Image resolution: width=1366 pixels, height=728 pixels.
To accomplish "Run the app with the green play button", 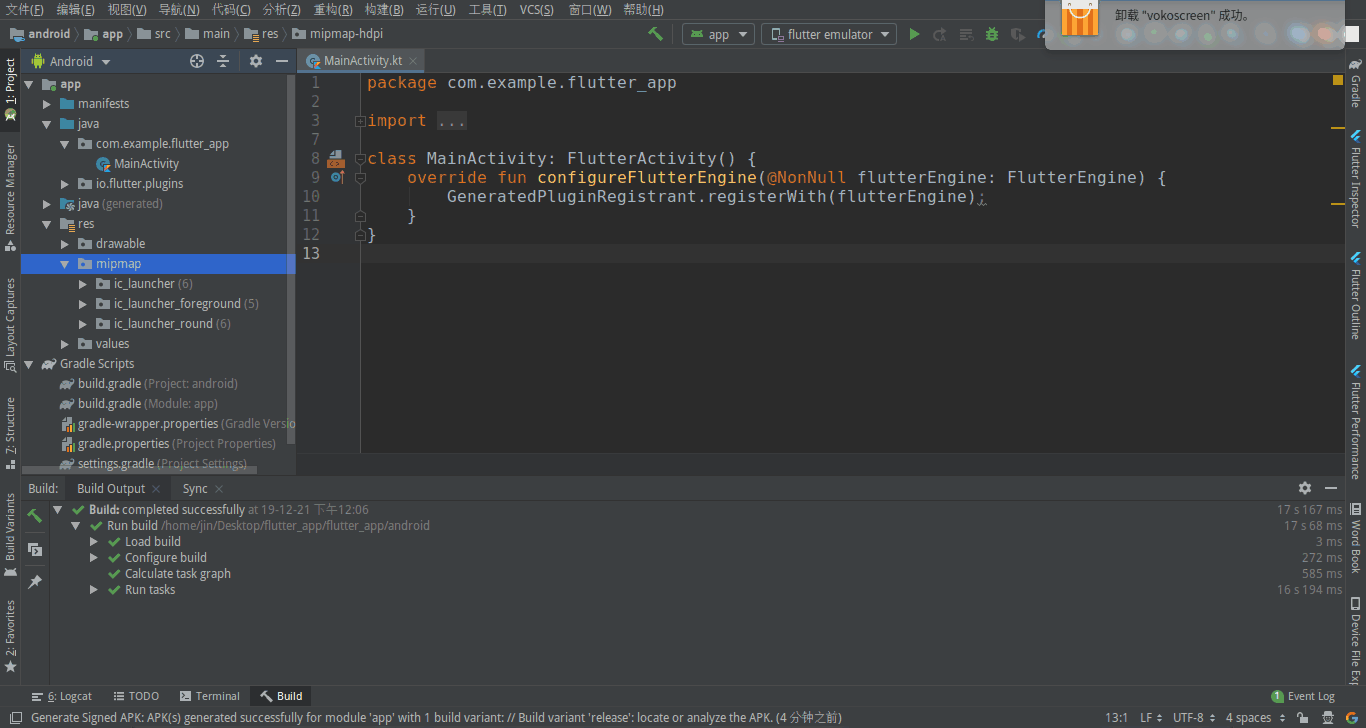I will point(914,34).
